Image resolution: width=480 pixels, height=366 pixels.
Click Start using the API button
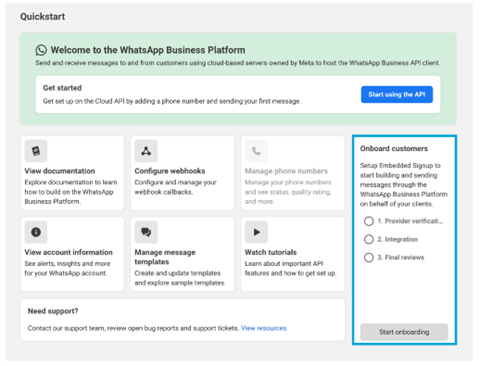pos(397,94)
